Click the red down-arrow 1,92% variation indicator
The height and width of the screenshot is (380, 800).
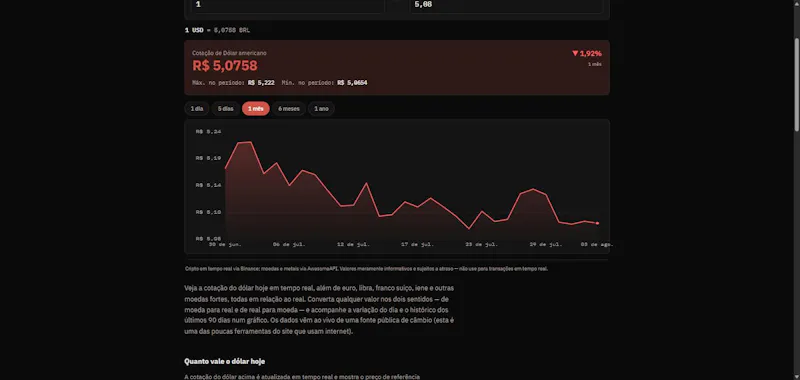pos(587,54)
